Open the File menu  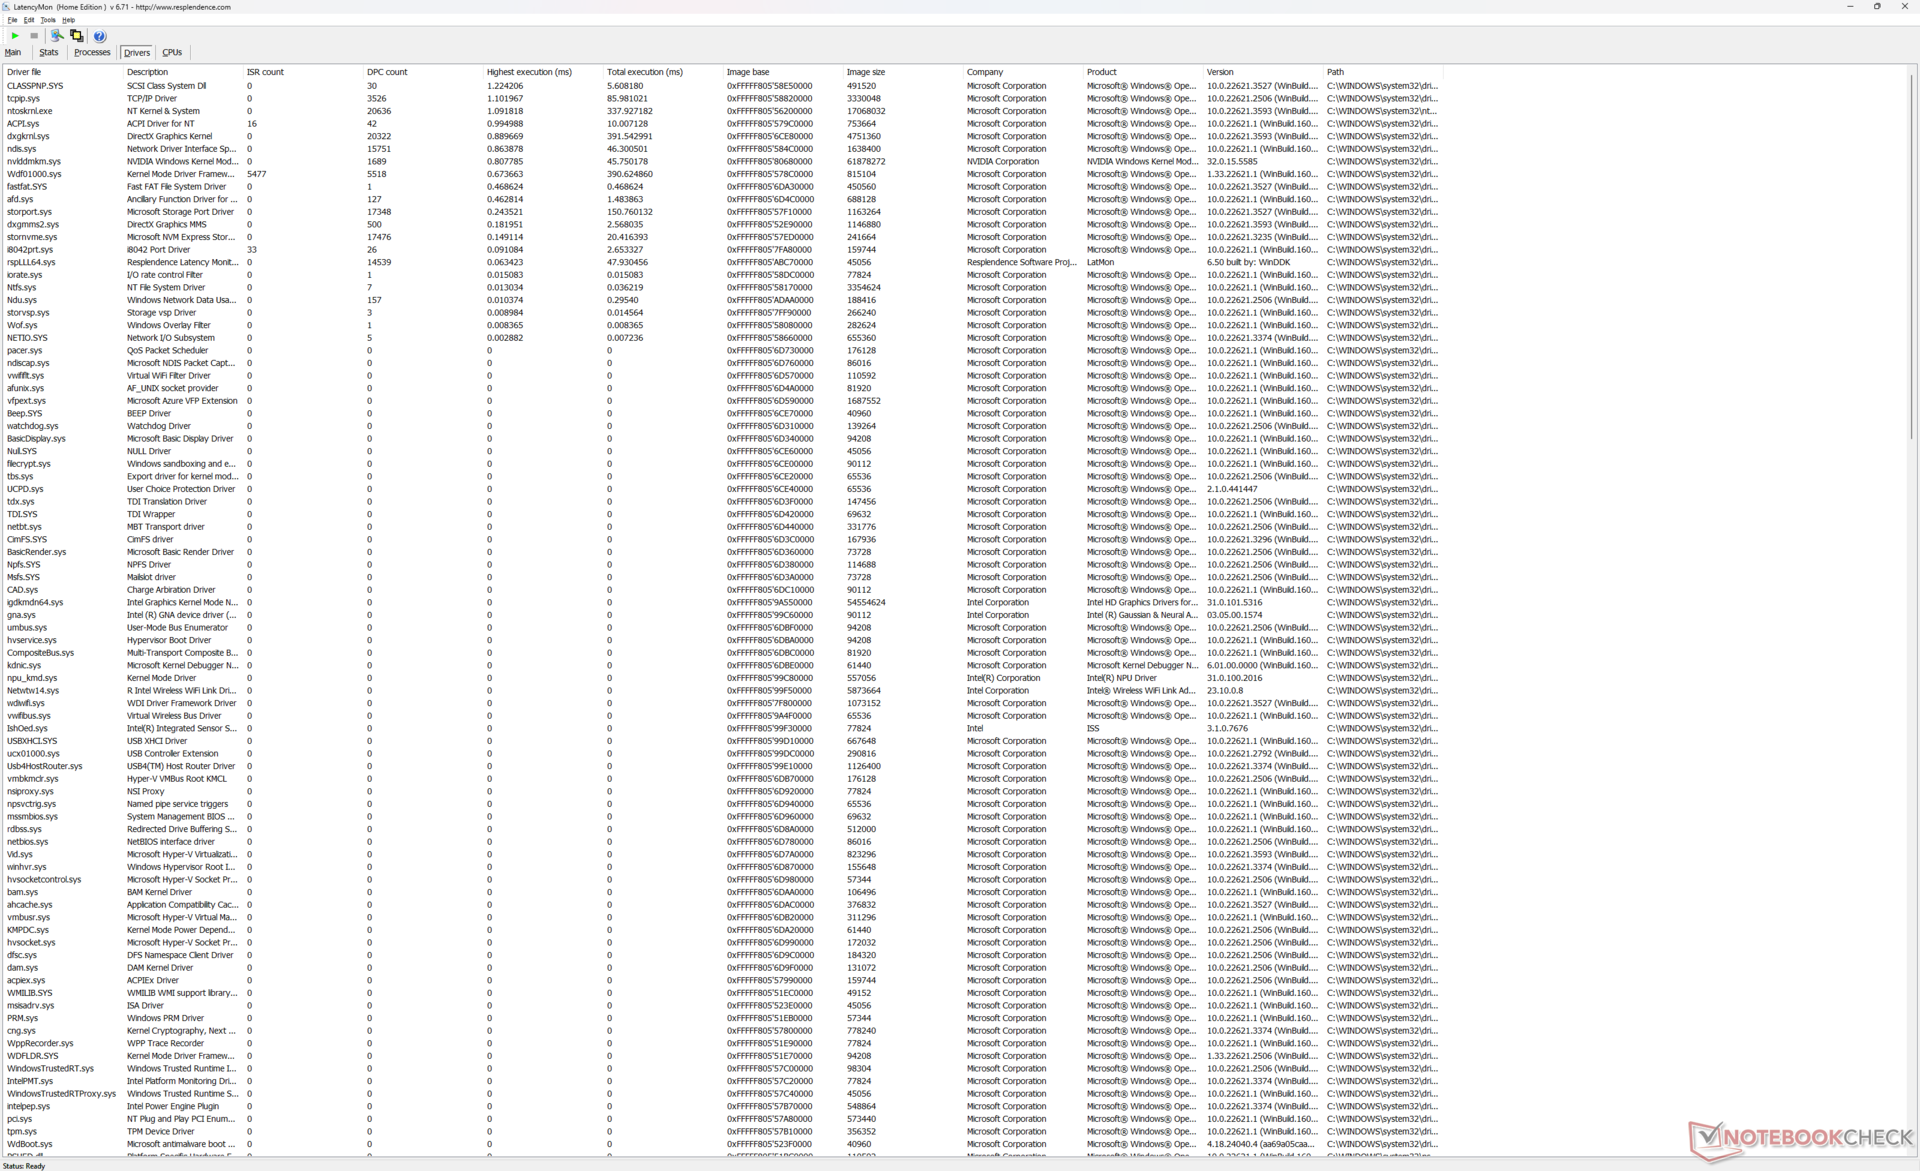12,20
